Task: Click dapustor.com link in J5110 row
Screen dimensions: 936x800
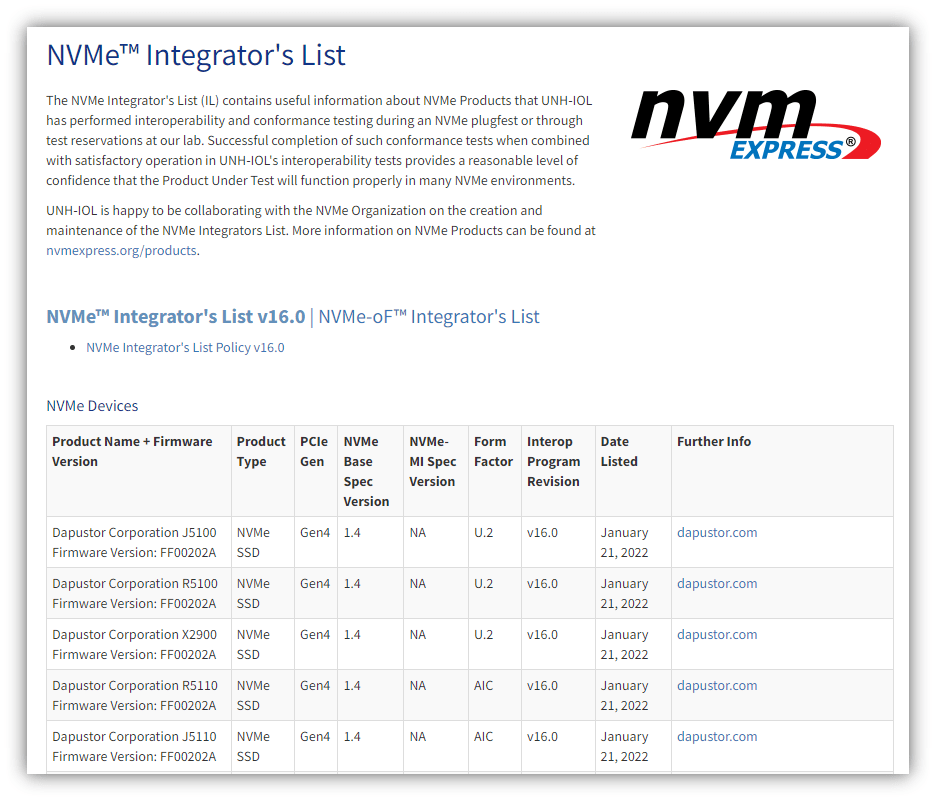Action: click(x=717, y=737)
